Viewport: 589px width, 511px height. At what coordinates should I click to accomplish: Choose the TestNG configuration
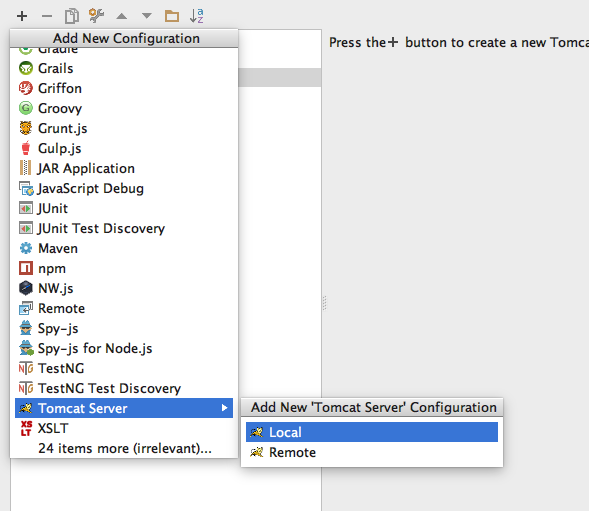pos(124,368)
